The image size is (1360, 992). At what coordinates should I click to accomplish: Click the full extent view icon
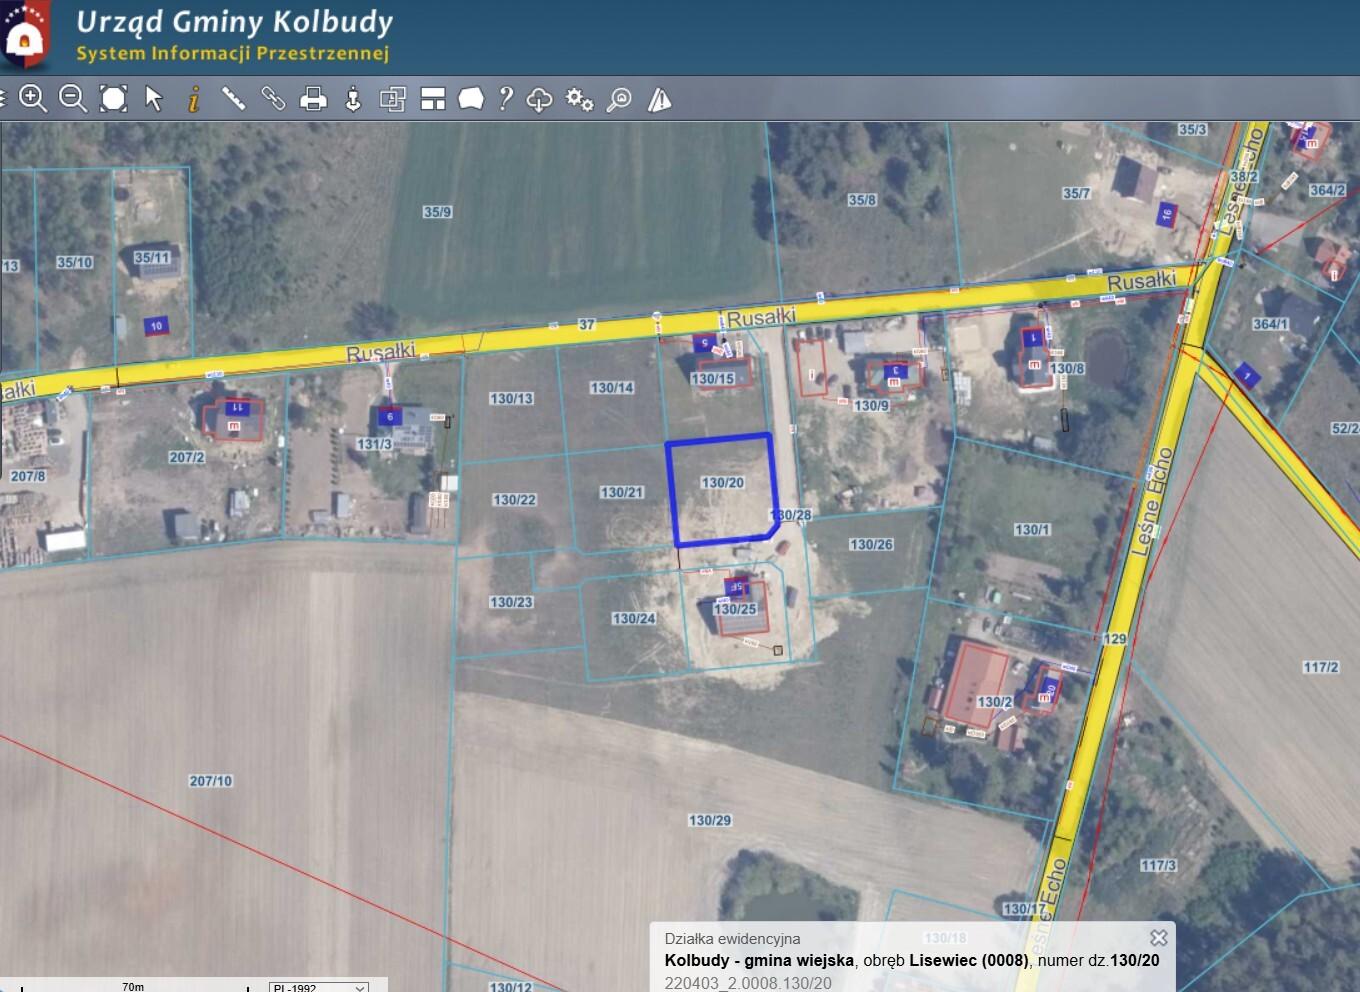coord(114,98)
